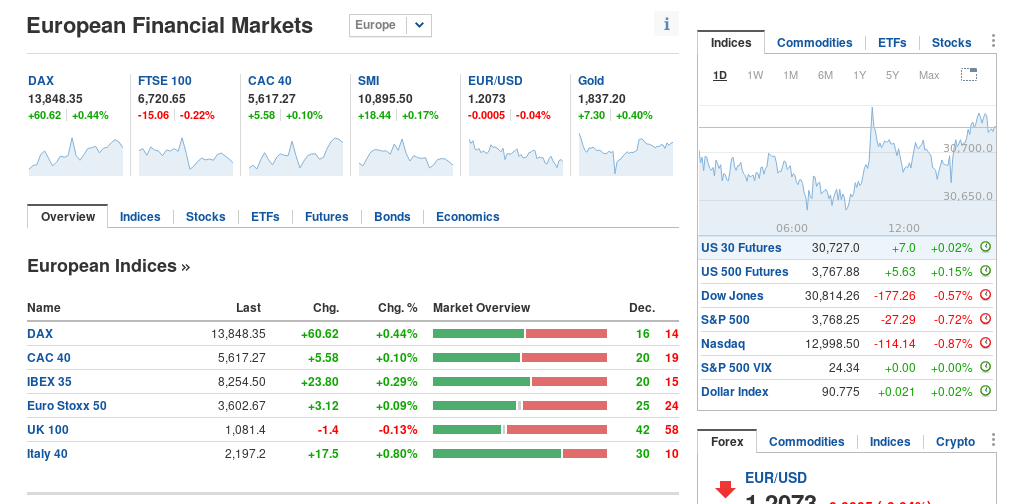Open EUR/USD link in the top ticker
Viewport: 1023px width, 504px height.
pyautogui.click(x=495, y=81)
